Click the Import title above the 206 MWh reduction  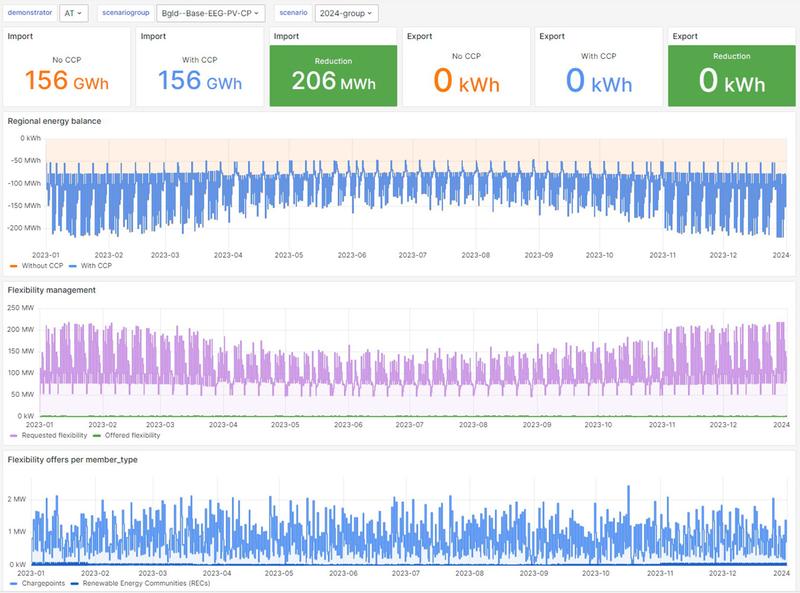pyautogui.click(x=286, y=36)
